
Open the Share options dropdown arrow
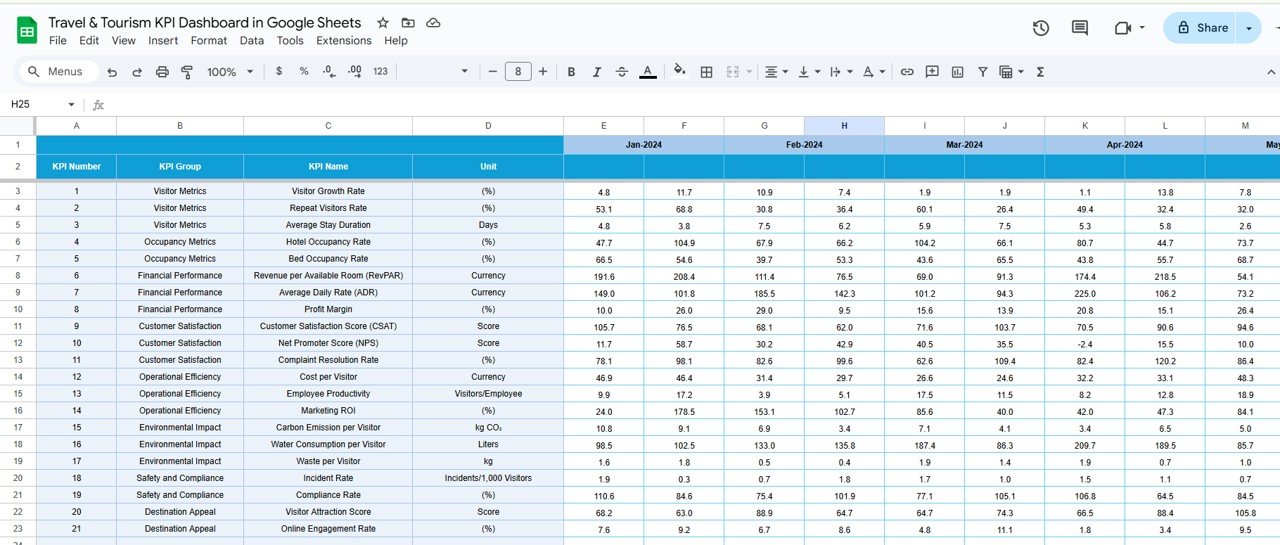coord(1248,28)
